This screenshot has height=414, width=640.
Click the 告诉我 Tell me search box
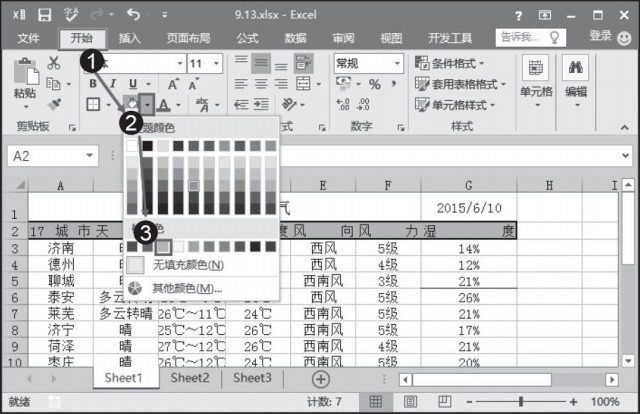click(531, 38)
